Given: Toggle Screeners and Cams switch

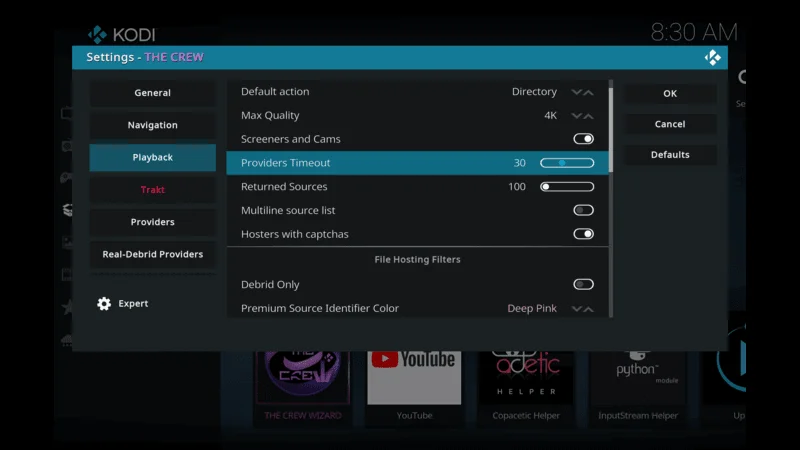Looking at the screenshot, I should tap(583, 139).
